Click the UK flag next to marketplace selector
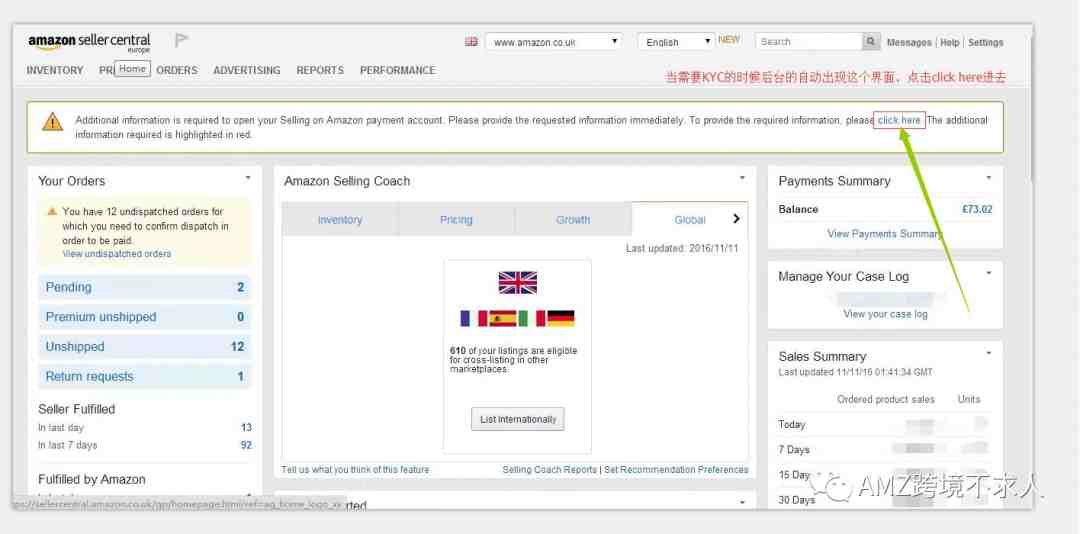Viewport: 1080px width, 534px height. tap(471, 42)
